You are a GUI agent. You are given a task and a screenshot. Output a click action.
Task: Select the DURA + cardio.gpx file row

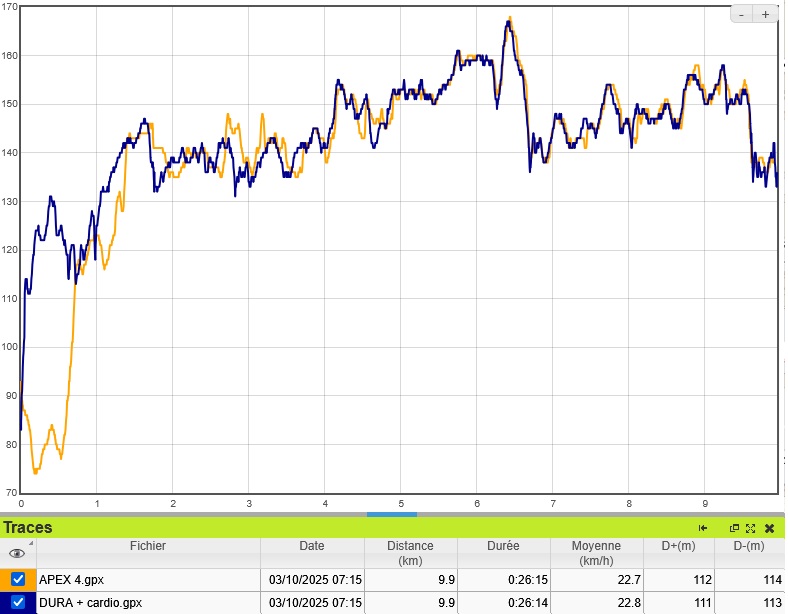click(148, 602)
